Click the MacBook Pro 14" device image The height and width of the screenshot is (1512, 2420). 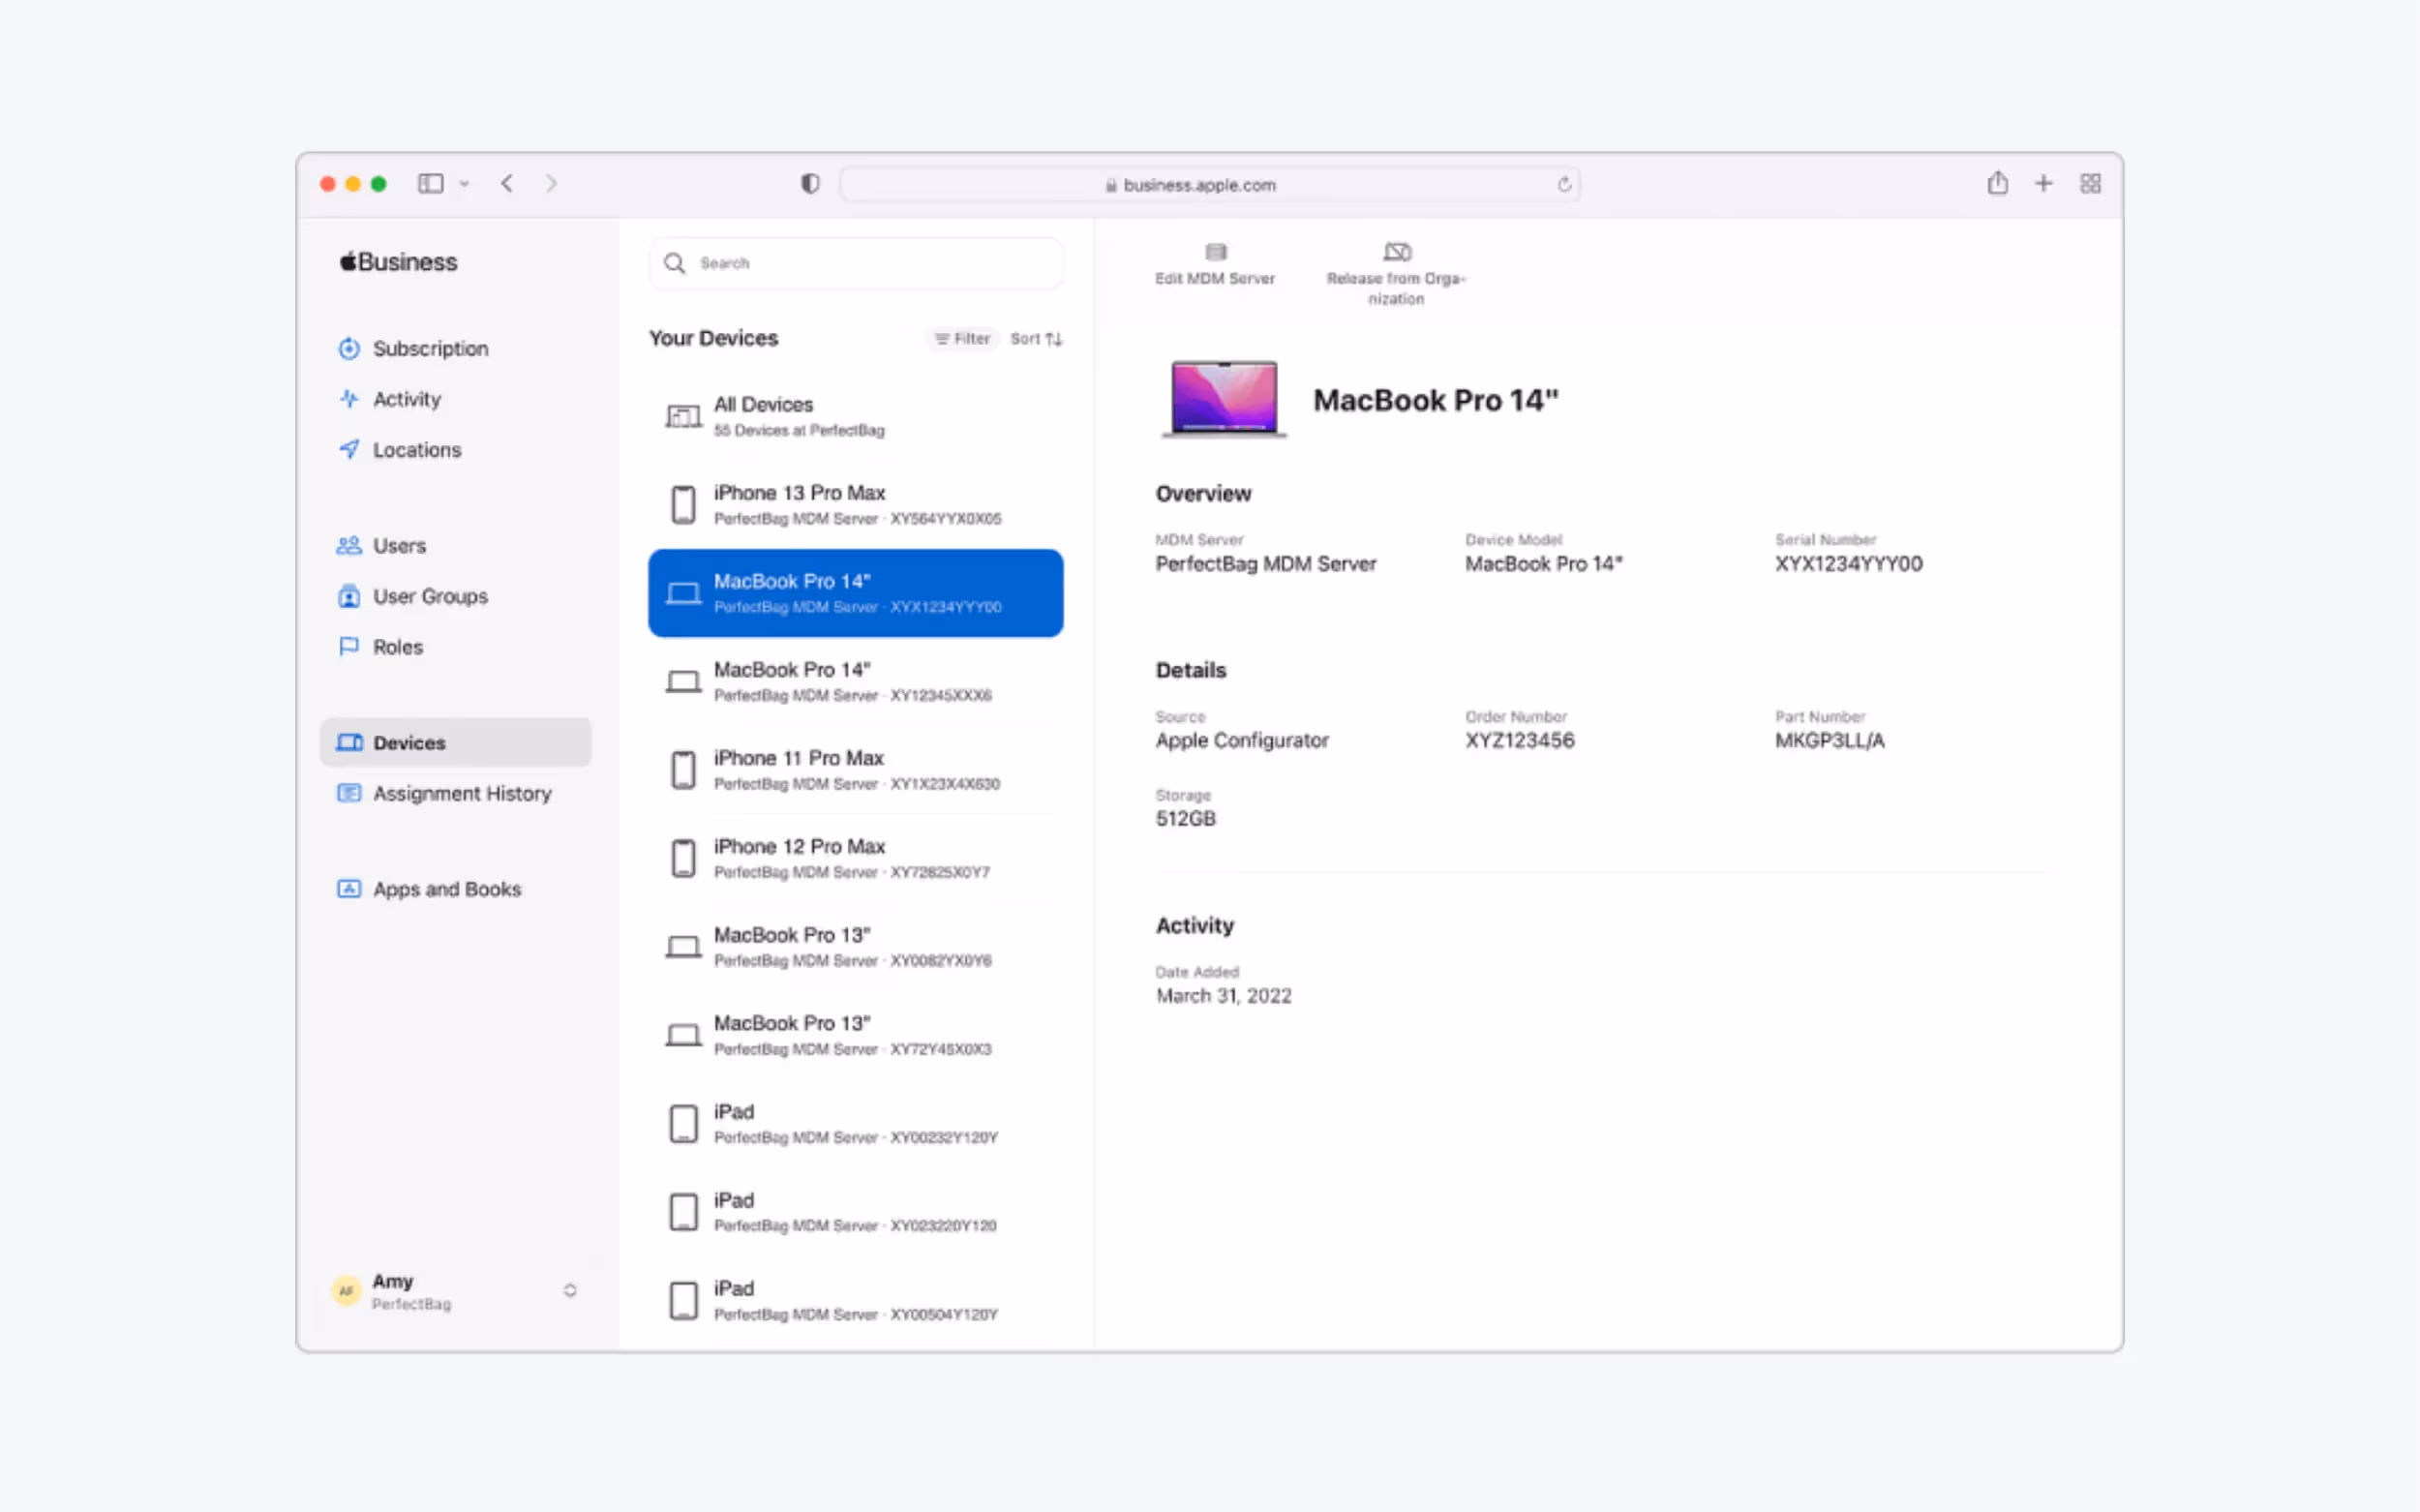tap(1224, 399)
